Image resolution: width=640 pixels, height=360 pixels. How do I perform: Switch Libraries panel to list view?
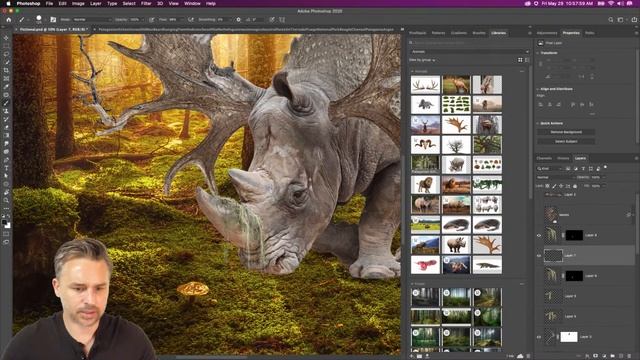527,60
